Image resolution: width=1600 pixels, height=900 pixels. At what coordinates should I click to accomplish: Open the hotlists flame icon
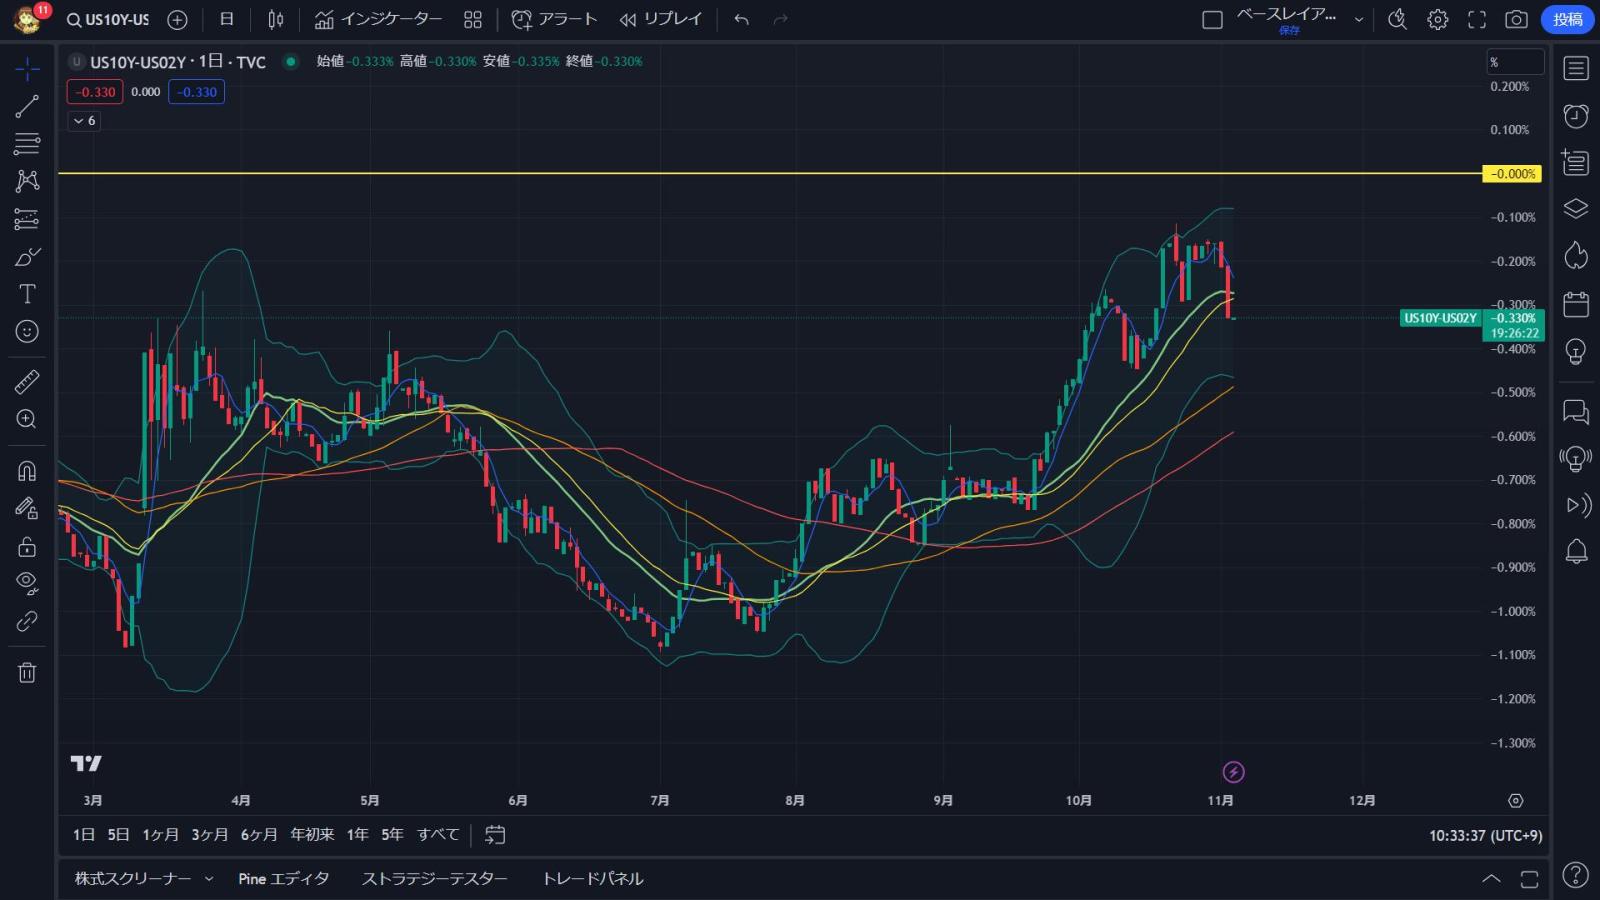point(1576,256)
